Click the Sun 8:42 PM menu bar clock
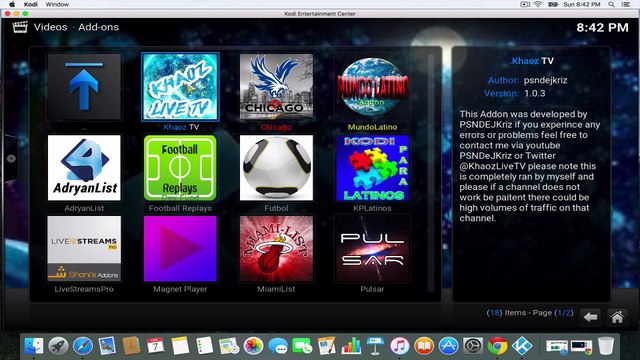 (582, 4)
